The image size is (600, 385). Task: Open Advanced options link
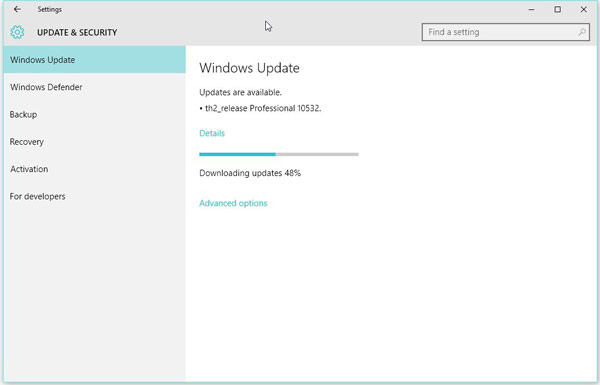(x=233, y=203)
